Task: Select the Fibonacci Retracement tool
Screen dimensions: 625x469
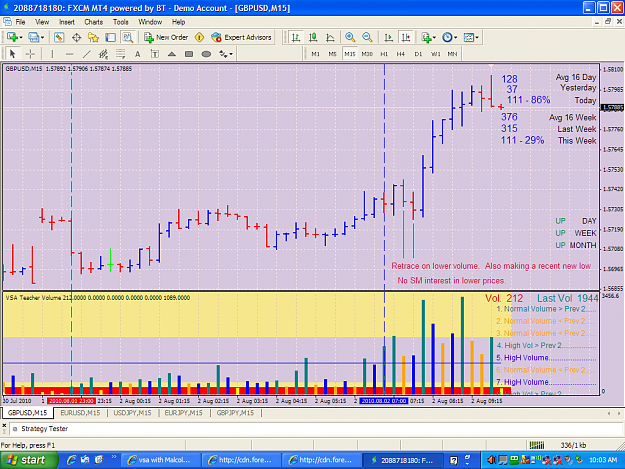Action: point(120,54)
